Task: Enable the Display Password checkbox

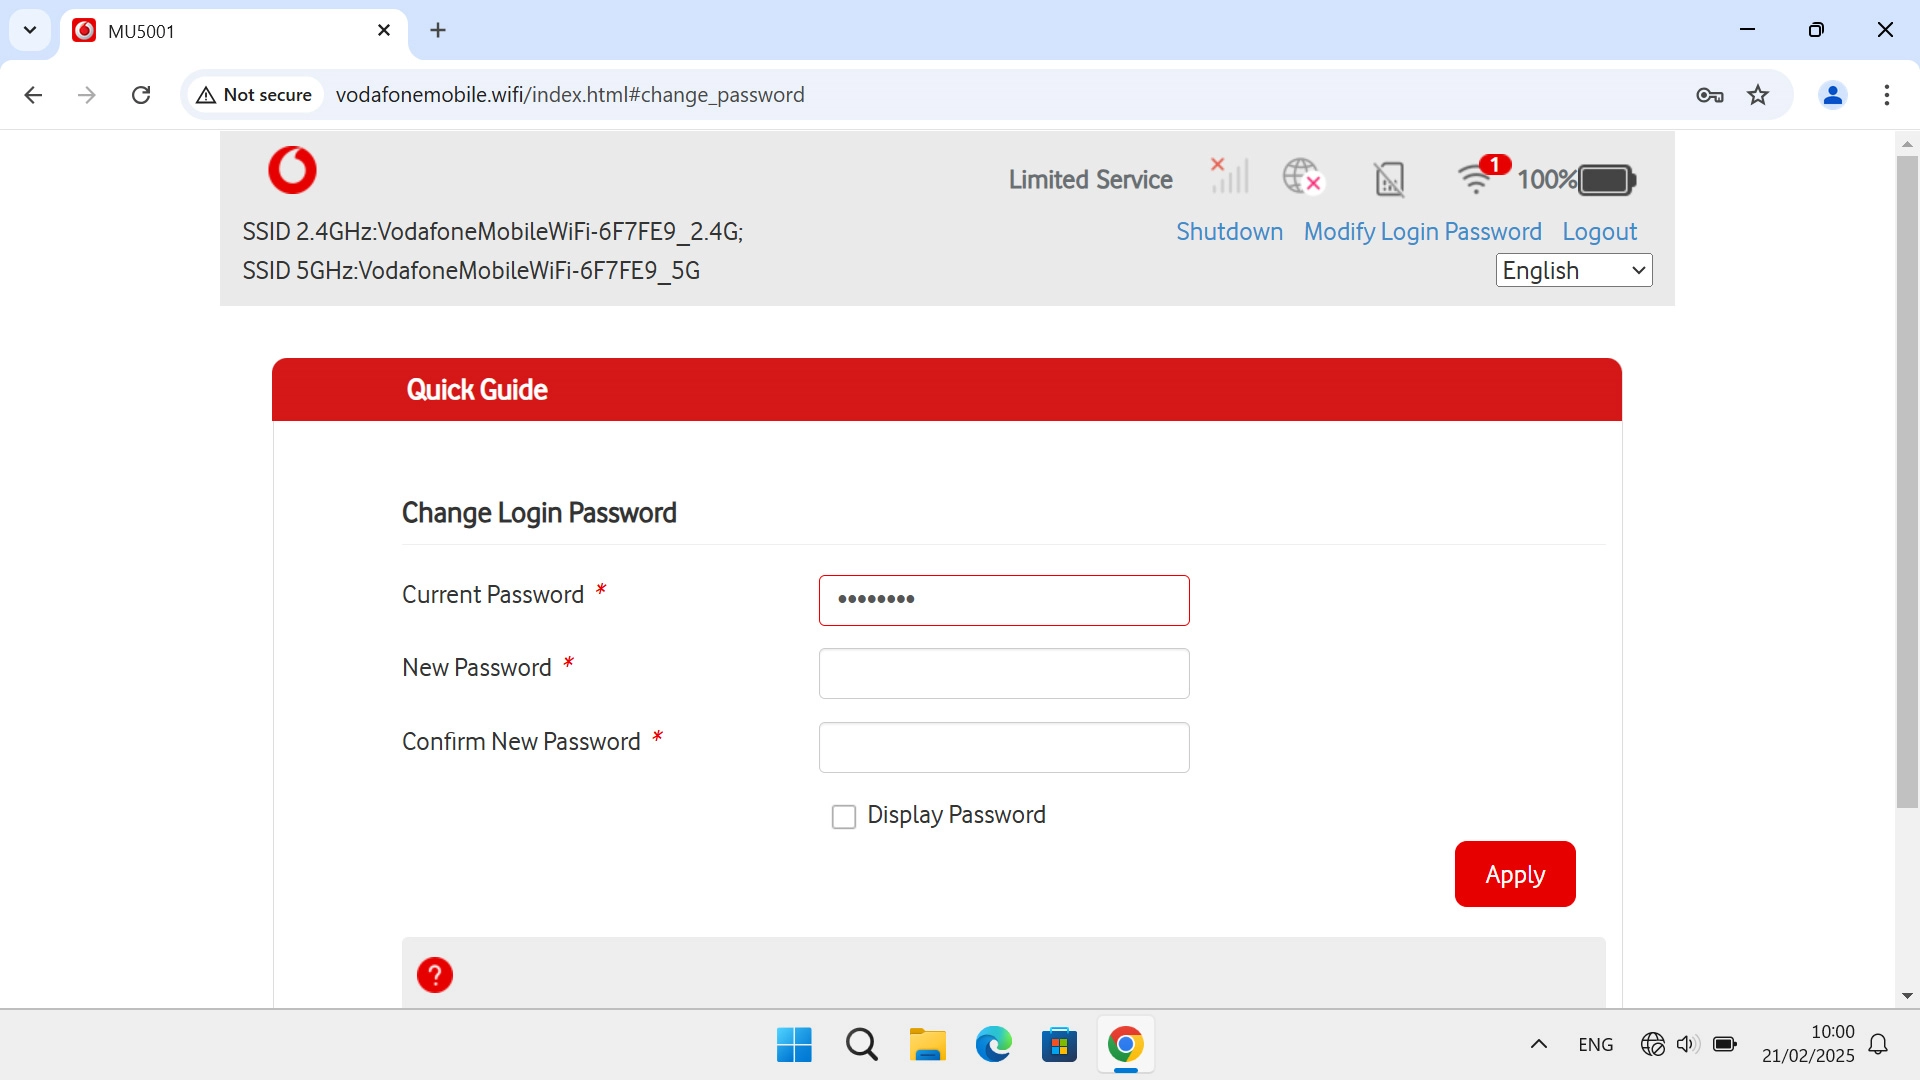Action: click(844, 817)
